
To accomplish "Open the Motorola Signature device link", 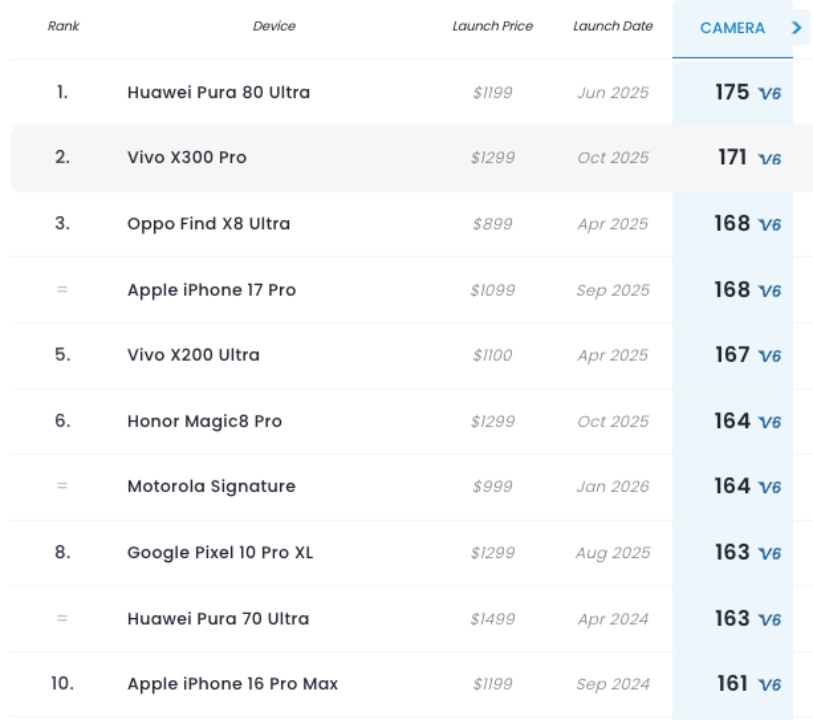I will [x=211, y=486].
